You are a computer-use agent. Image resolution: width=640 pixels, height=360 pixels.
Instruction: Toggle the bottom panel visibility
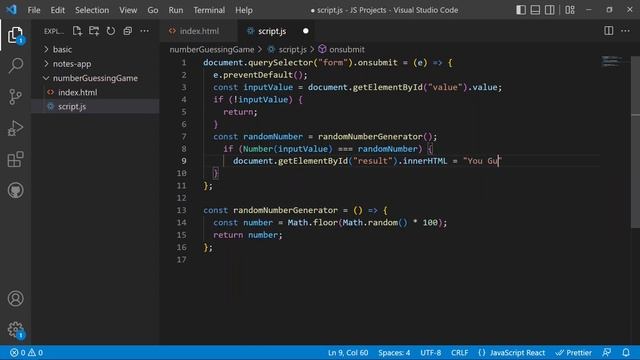click(x=535, y=10)
